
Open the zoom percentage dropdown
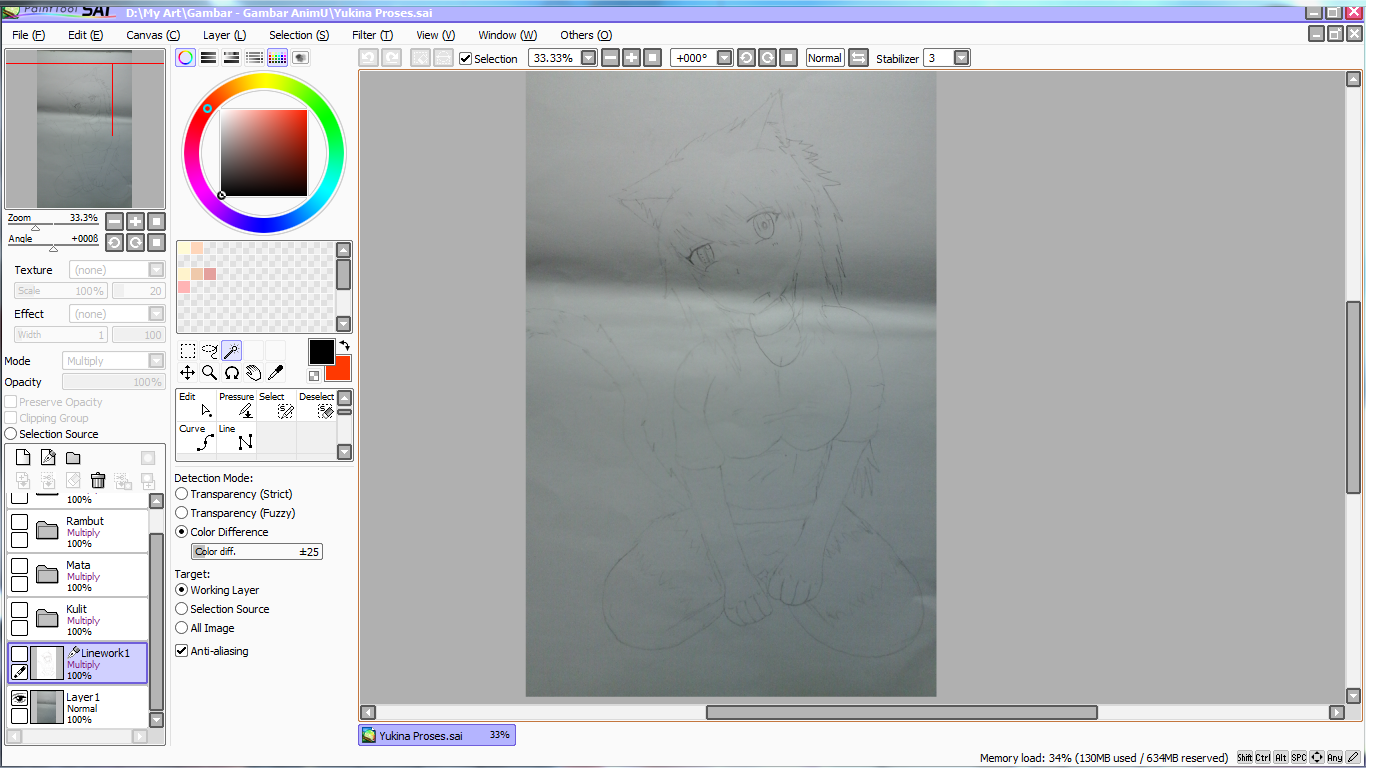click(x=588, y=57)
